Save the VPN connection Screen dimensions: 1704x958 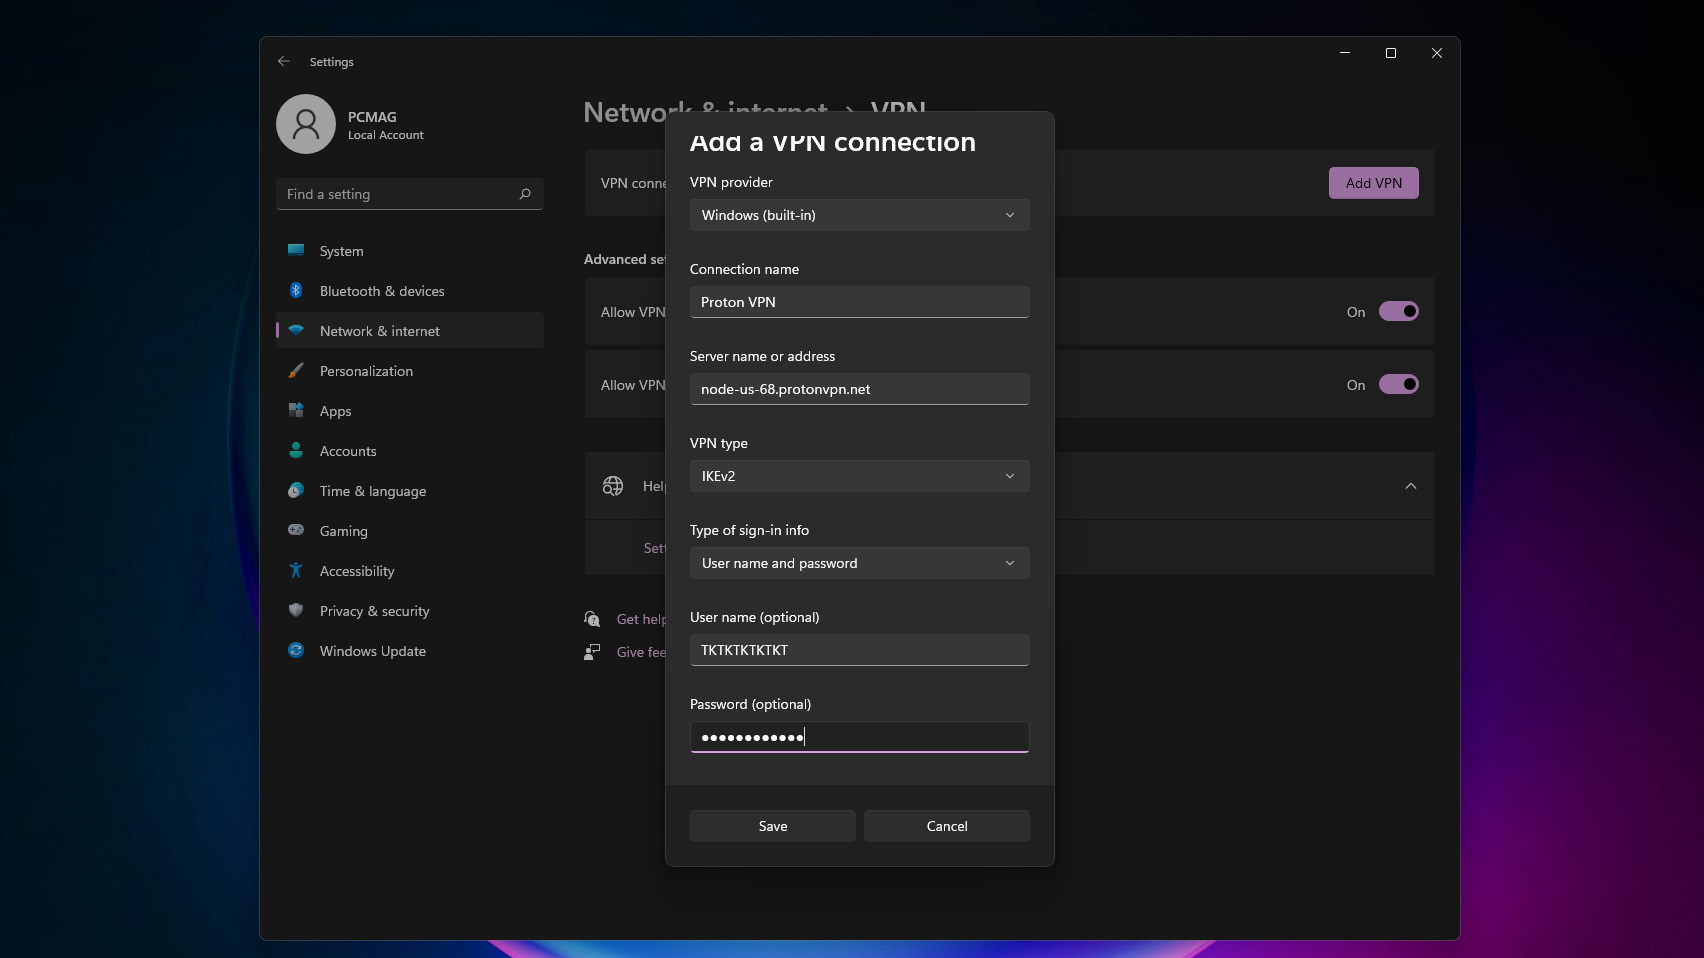tap(772, 826)
